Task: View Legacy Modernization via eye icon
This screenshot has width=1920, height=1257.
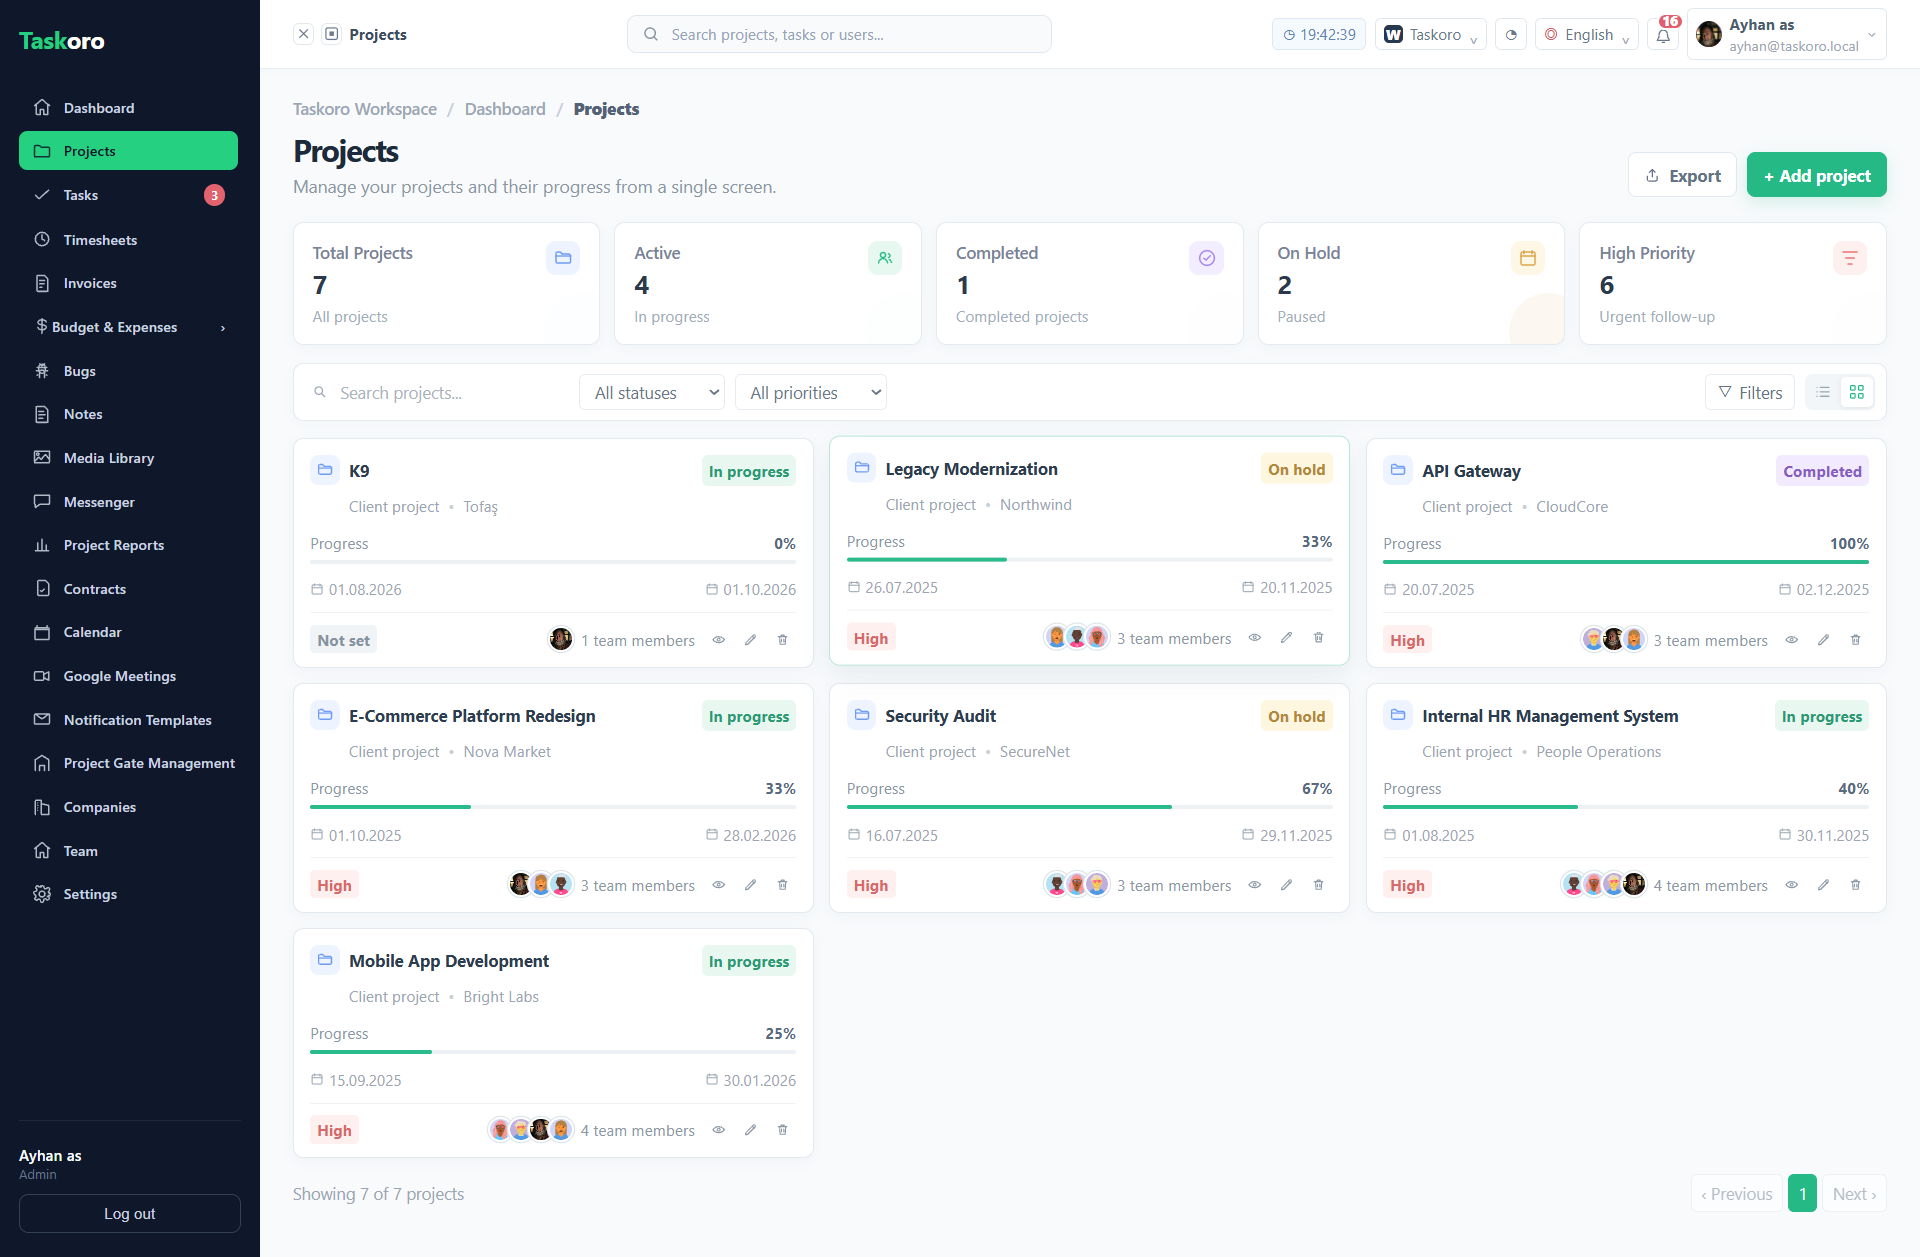Action: pos(1255,638)
